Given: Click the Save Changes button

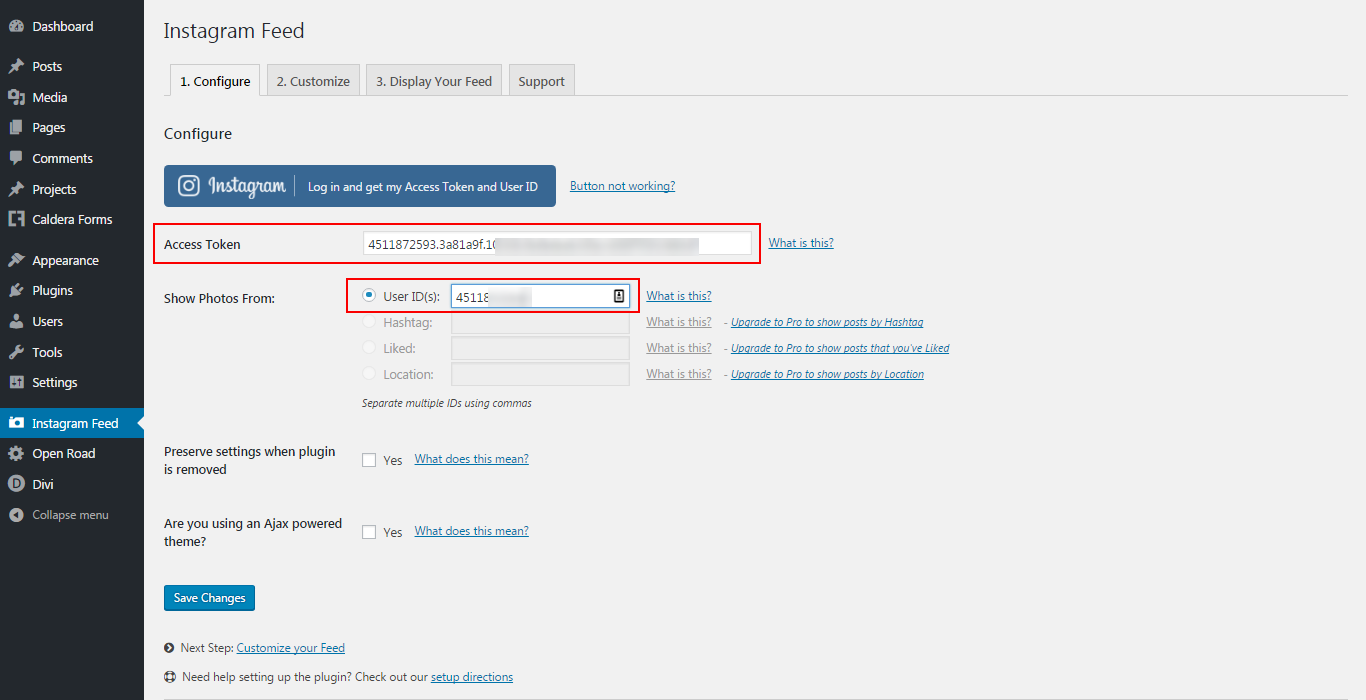Looking at the screenshot, I should [x=210, y=598].
